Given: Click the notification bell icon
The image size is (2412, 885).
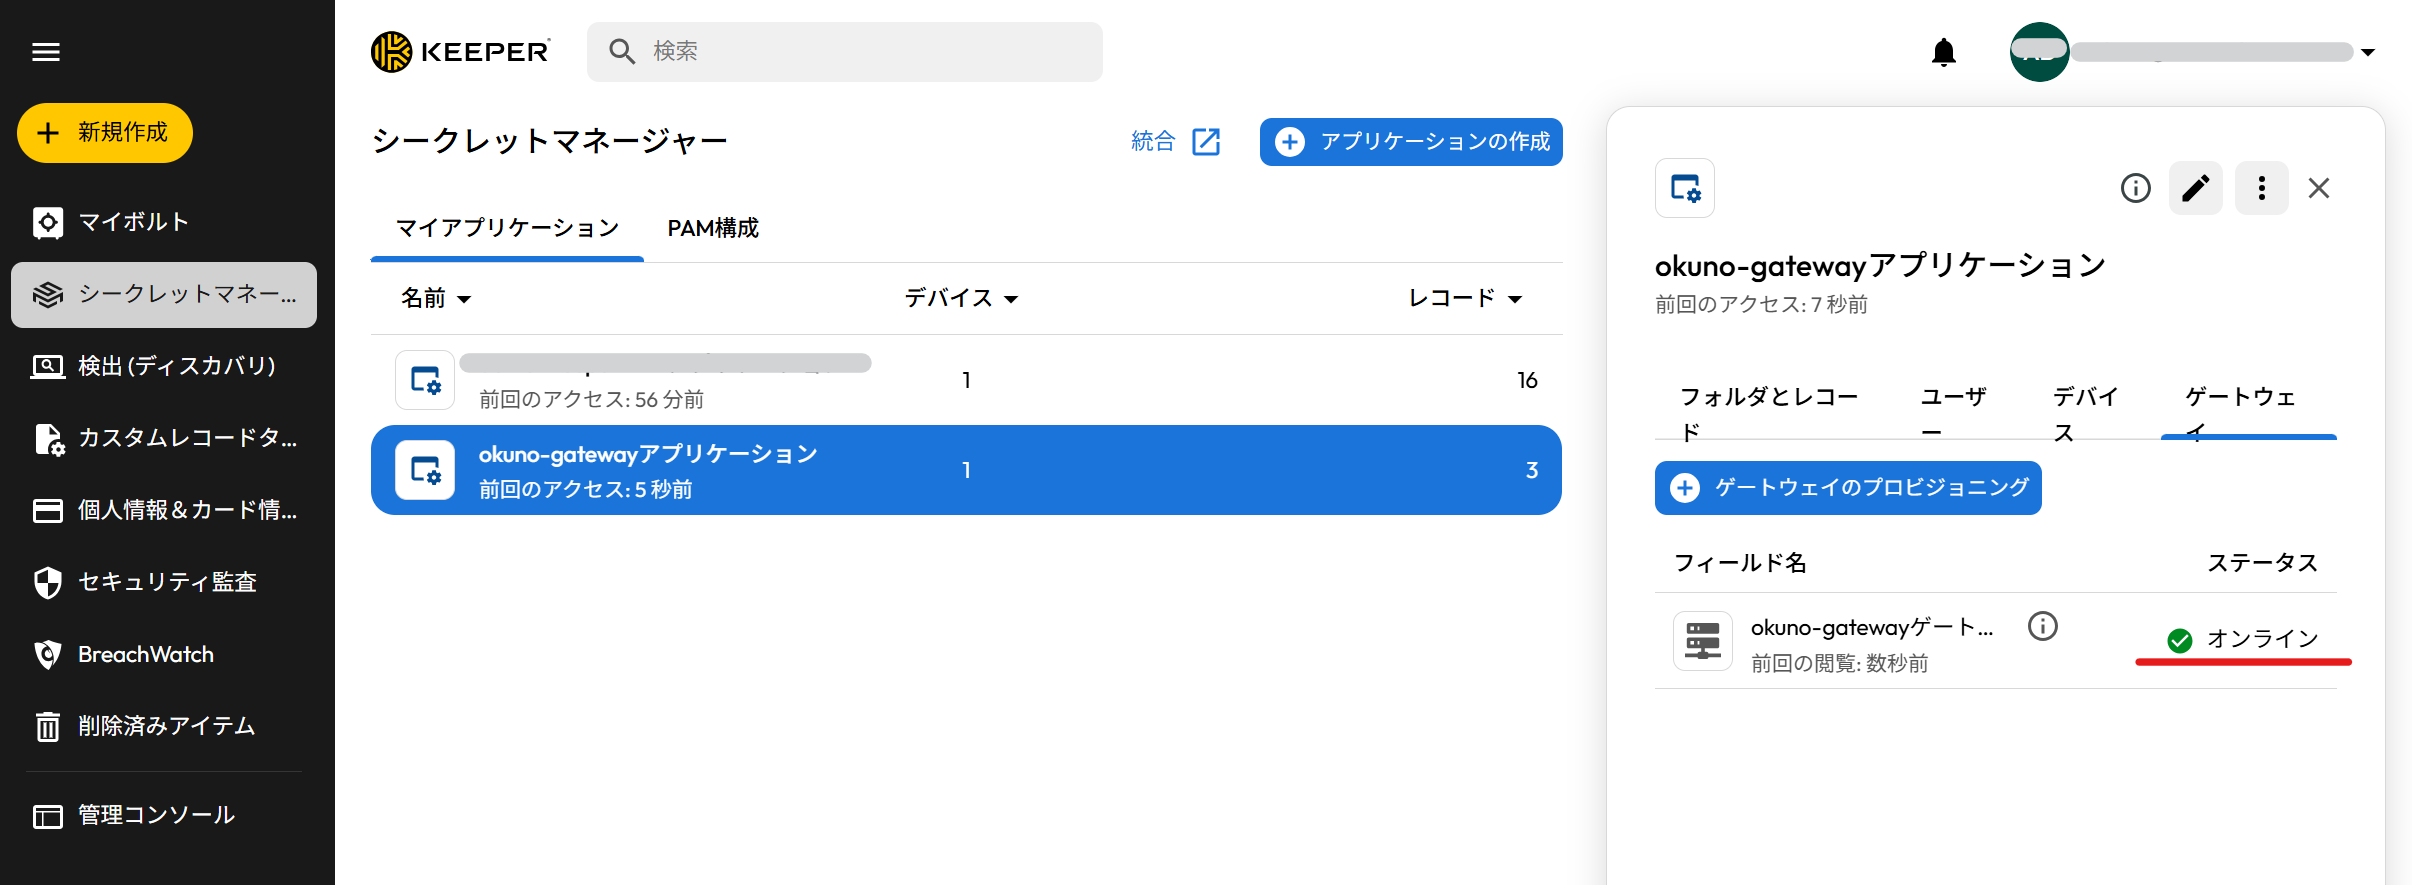Looking at the screenshot, I should click(x=1943, y=52).
